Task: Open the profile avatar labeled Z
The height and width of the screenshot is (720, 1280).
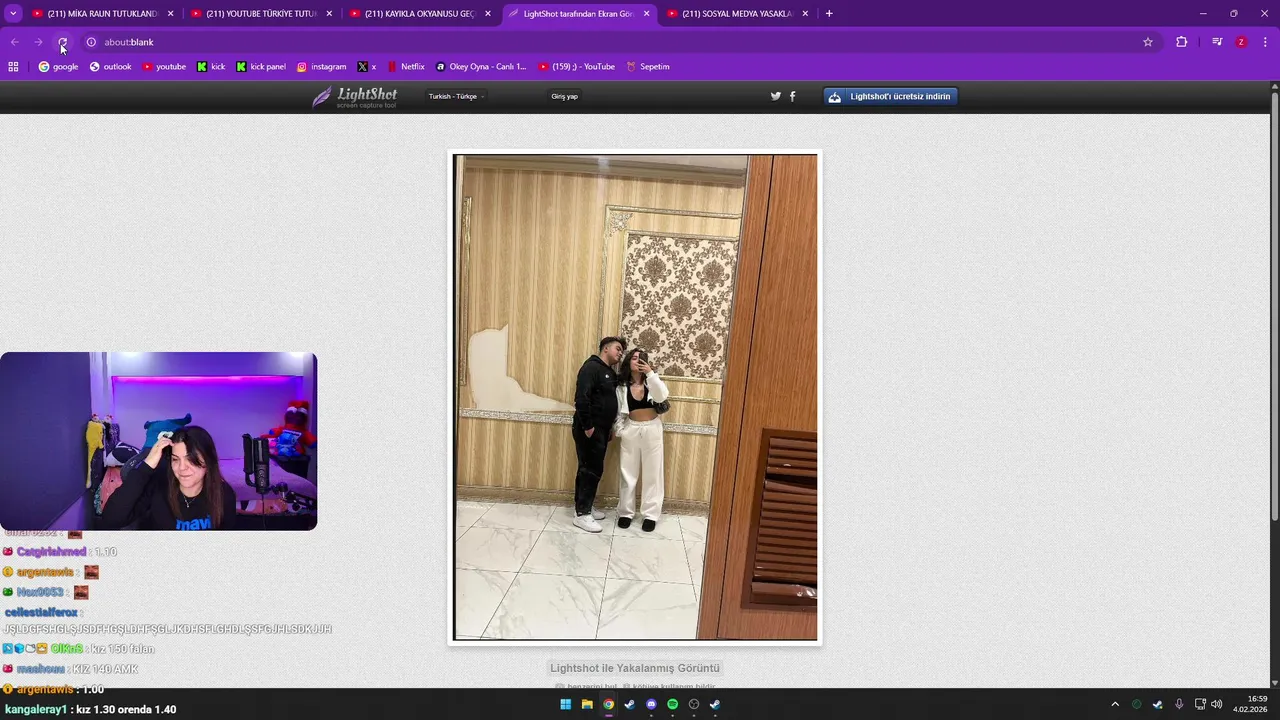Action: click(x=1241, y=42)
